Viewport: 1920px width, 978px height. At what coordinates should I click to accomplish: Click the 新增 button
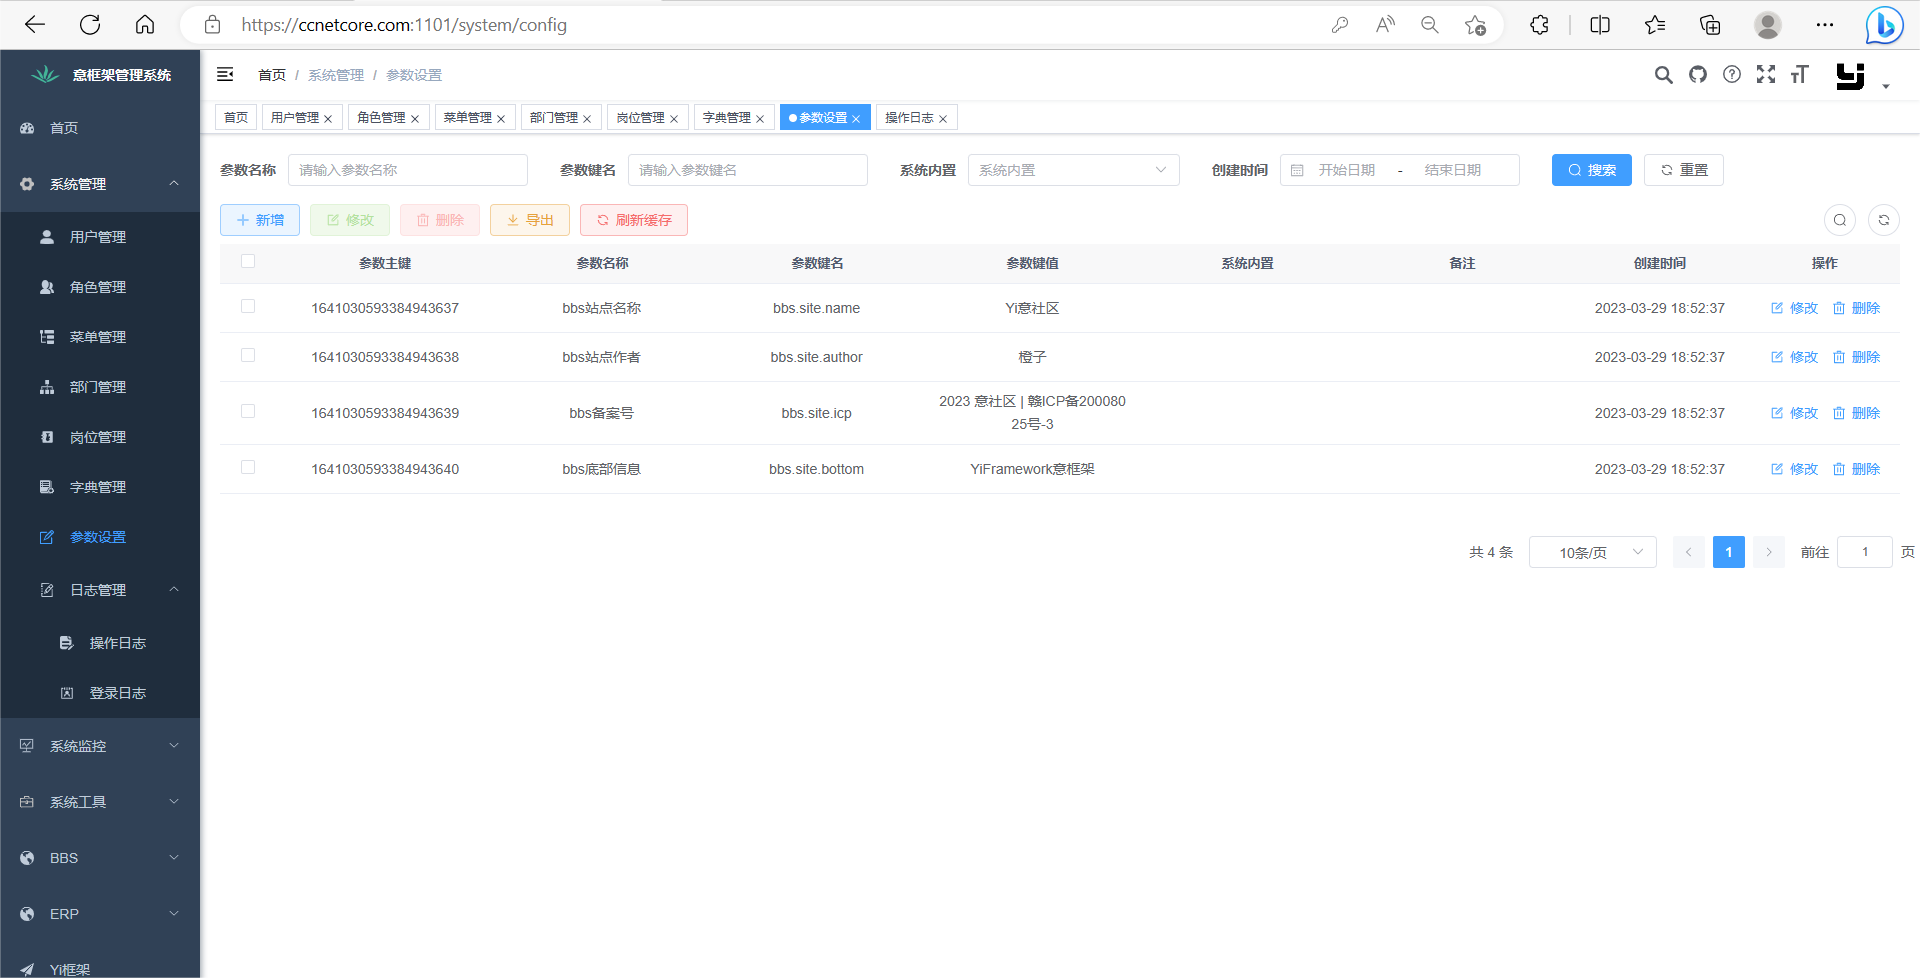(259, 220)
